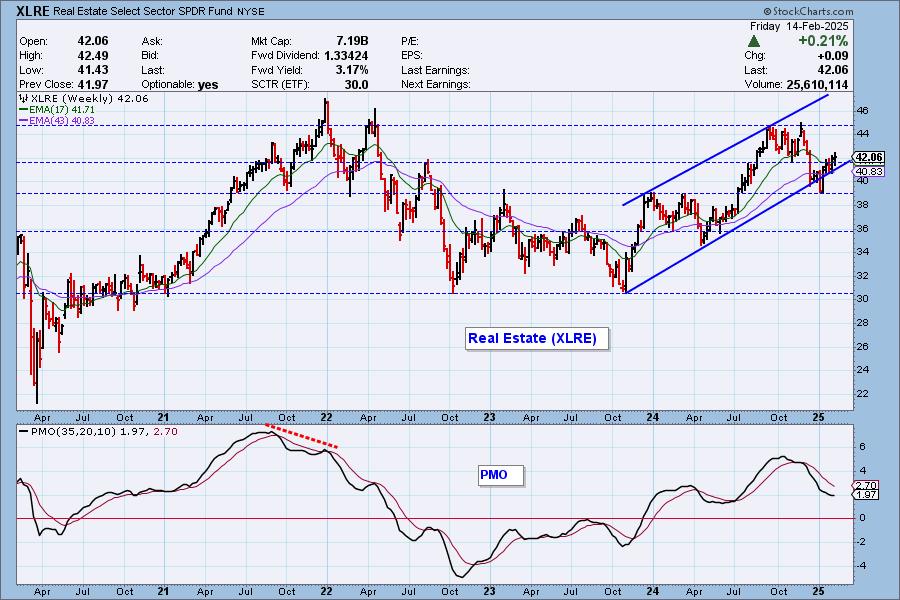900x600 pixels.
Task: Click the Low price value 41.43
Action: (93, 69)
